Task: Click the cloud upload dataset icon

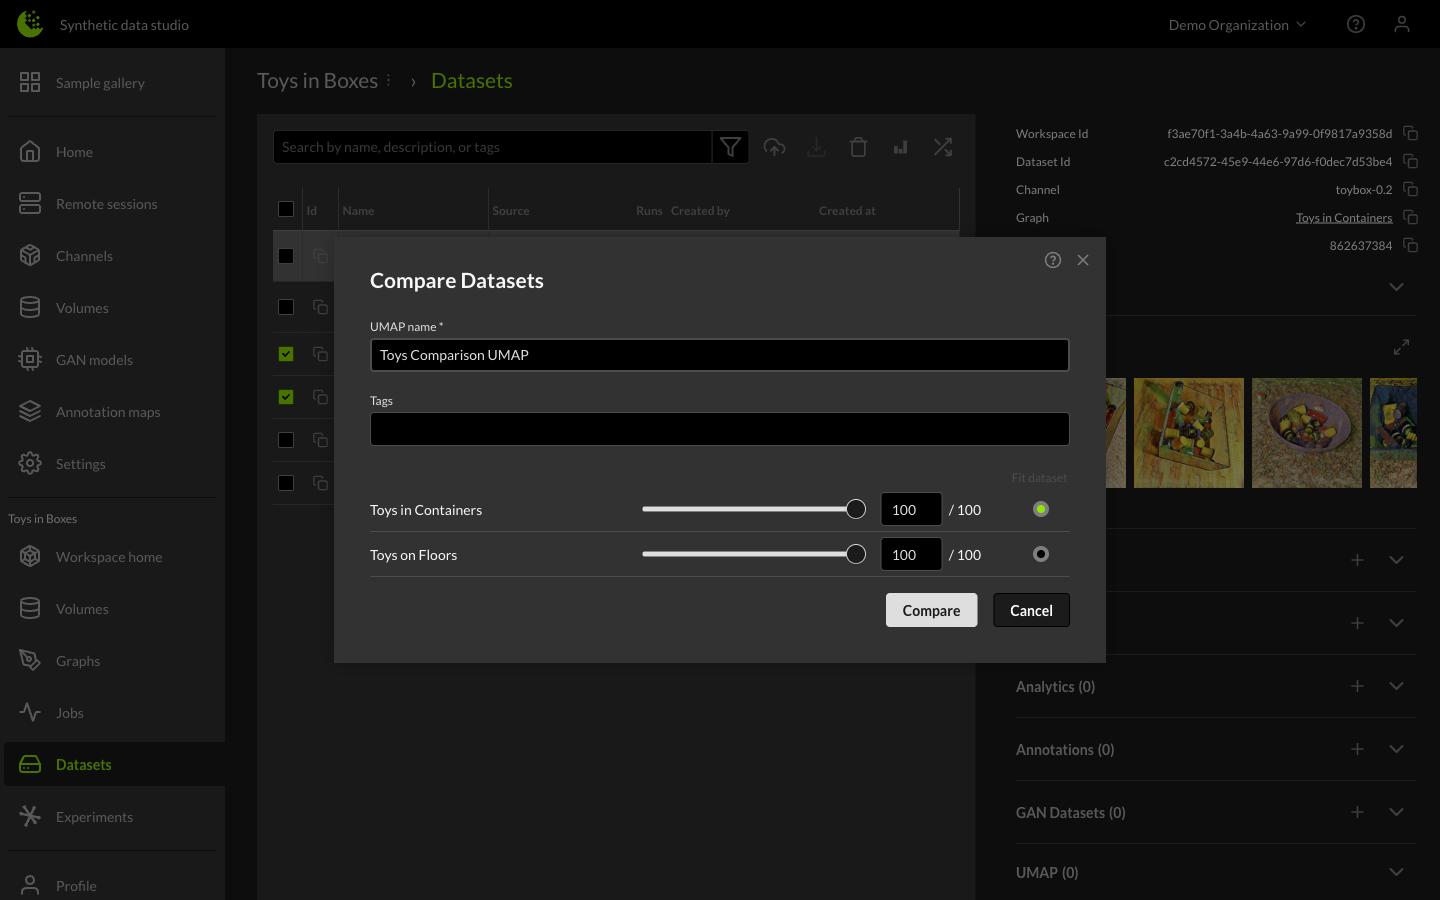Action: [774, 146]
